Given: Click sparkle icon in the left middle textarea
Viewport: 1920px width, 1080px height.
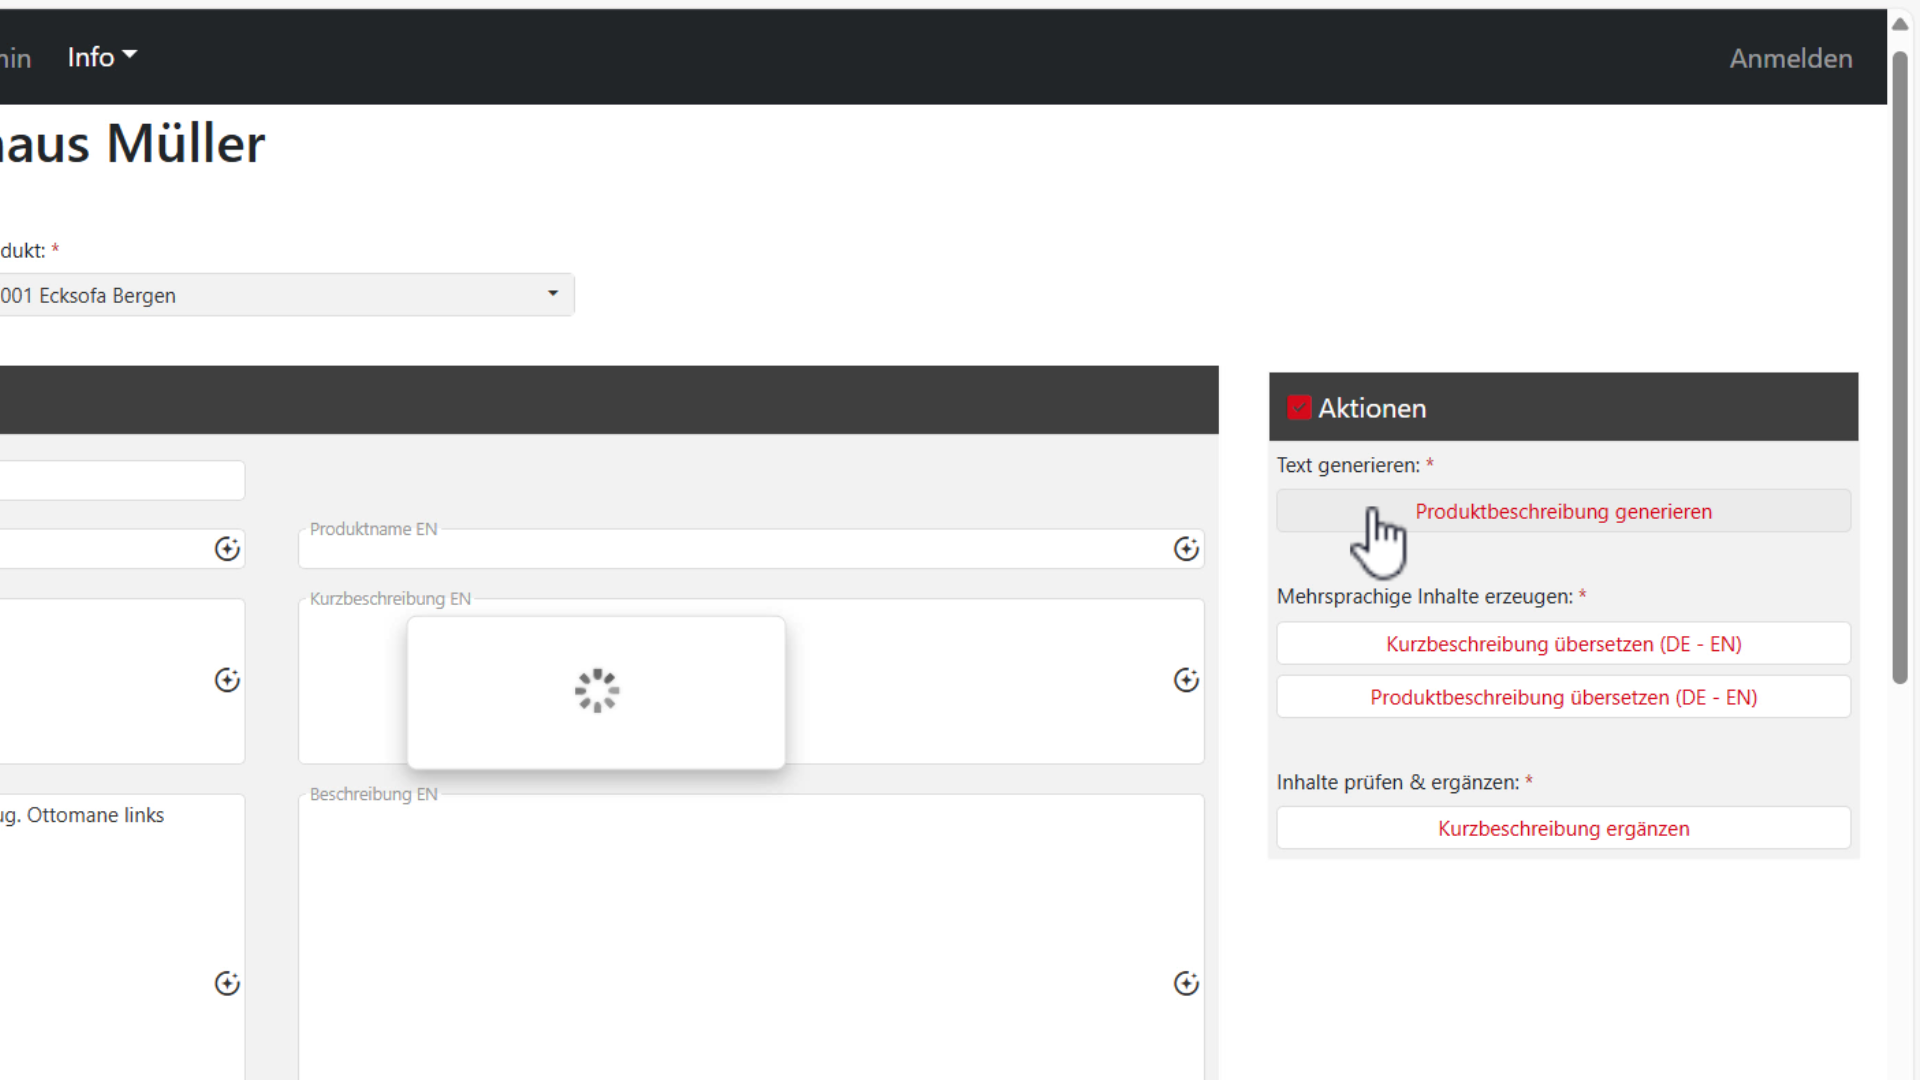Looking at the screenshot, I should (x=227, y=680).
